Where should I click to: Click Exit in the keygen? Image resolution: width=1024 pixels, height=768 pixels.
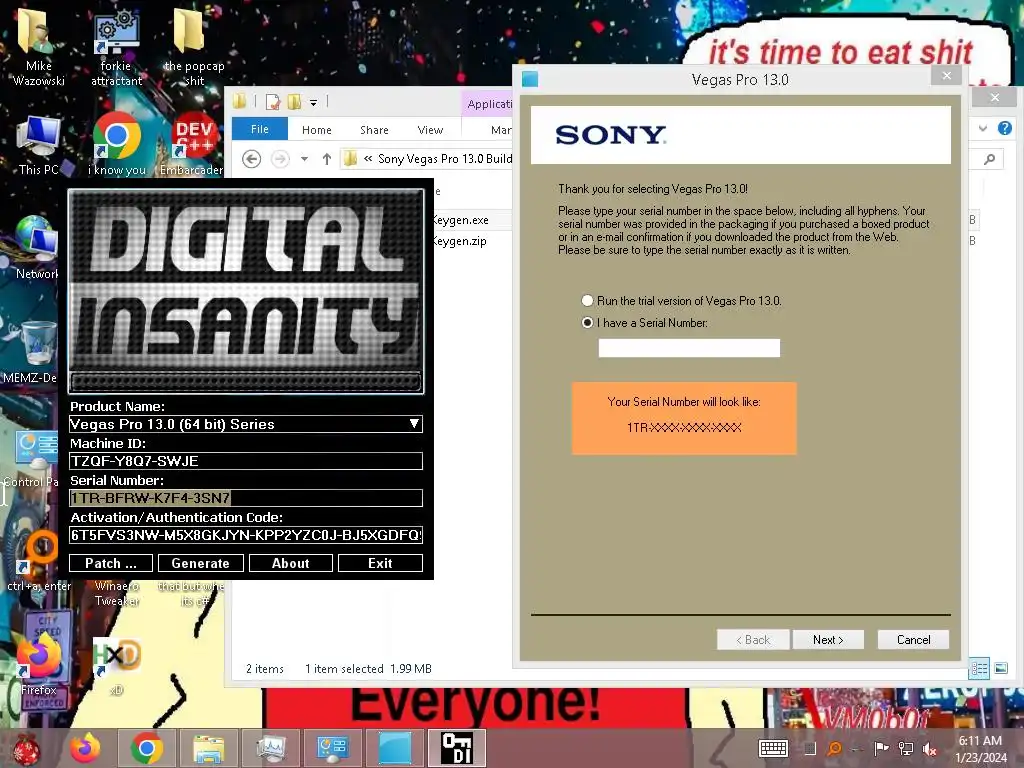click(x=380, y=563)
